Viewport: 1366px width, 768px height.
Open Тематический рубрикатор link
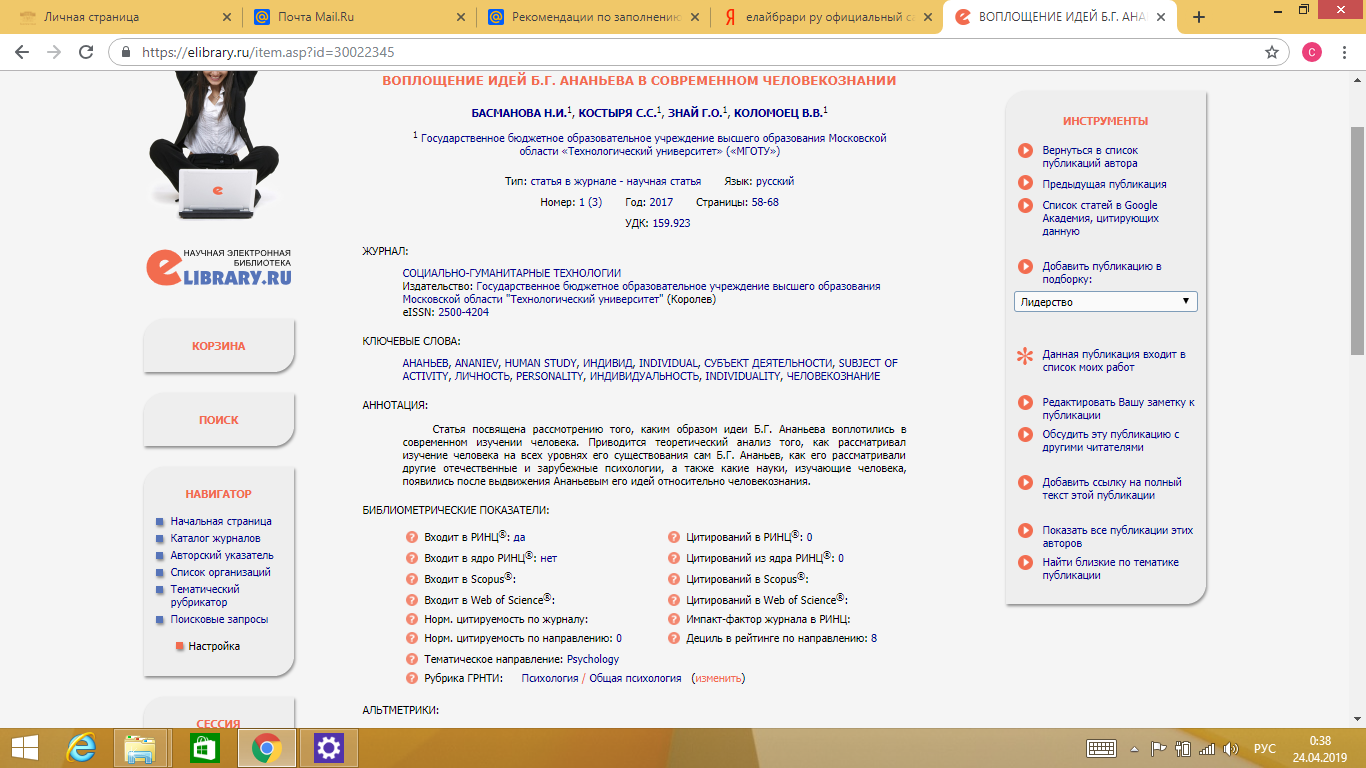tap(205, 596)
